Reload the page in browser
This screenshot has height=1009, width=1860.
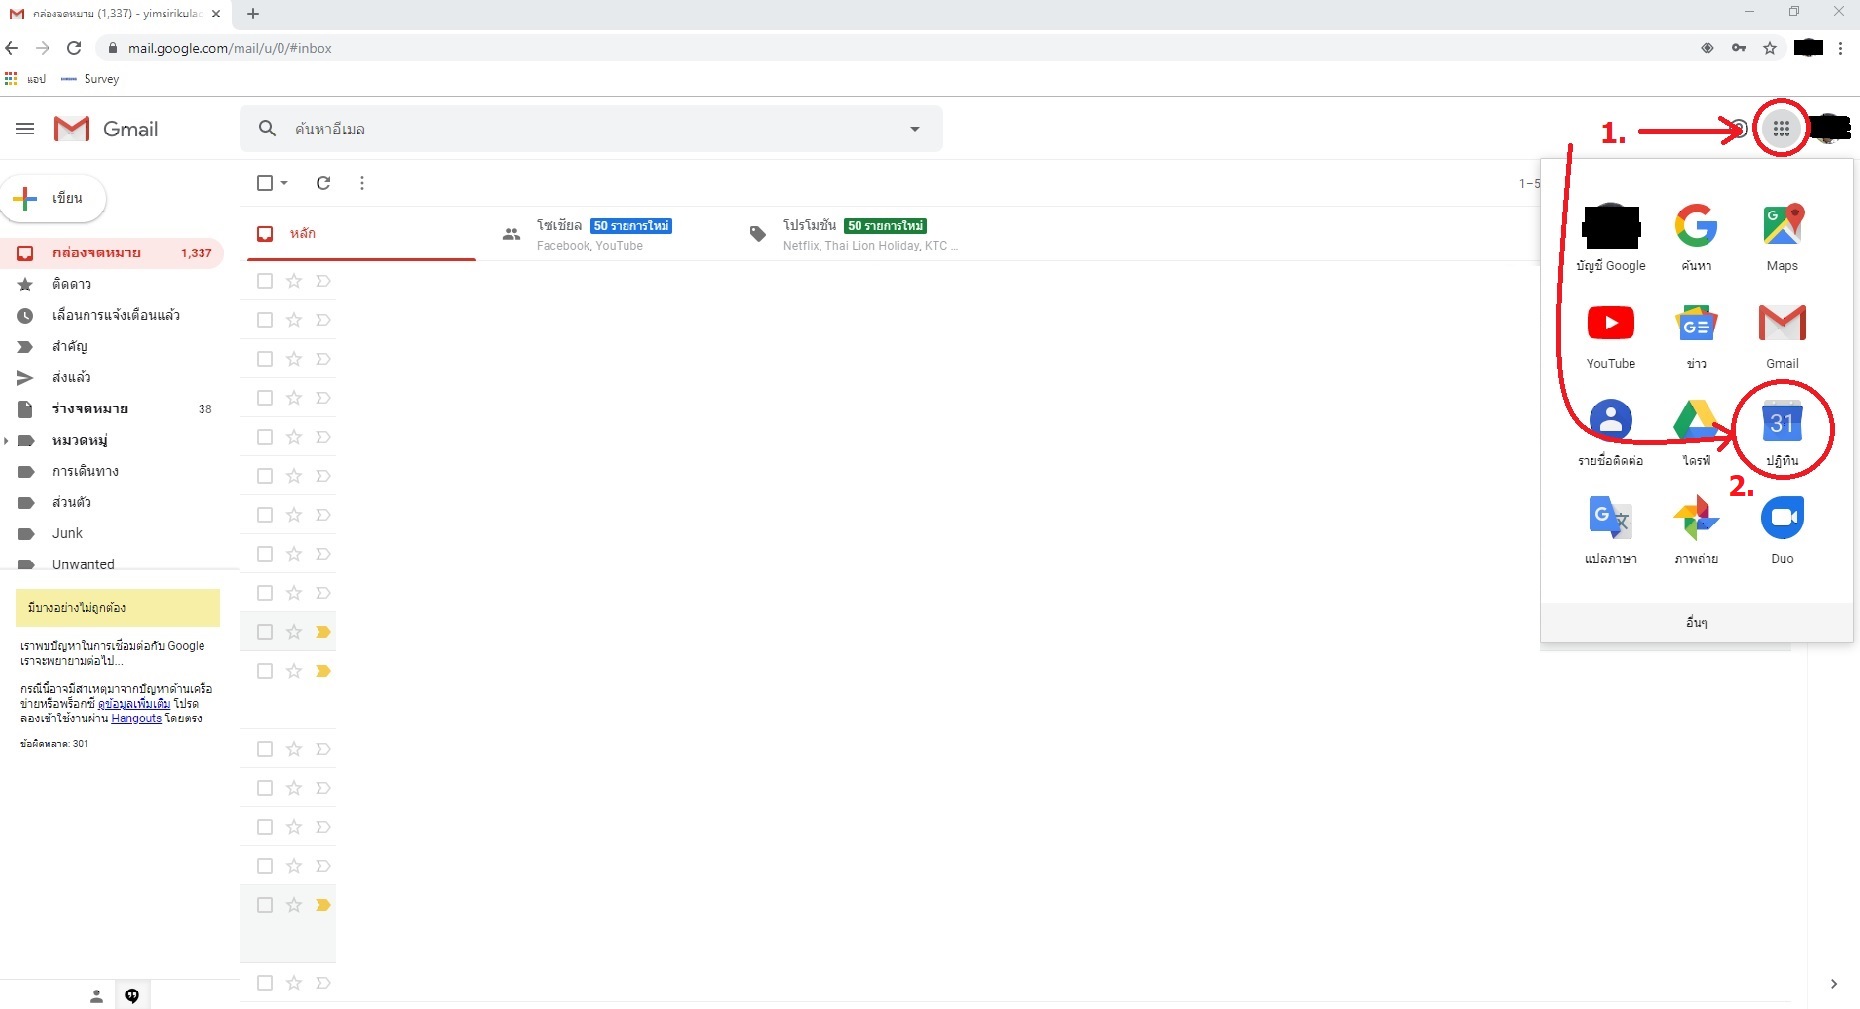tap(74, 48)
